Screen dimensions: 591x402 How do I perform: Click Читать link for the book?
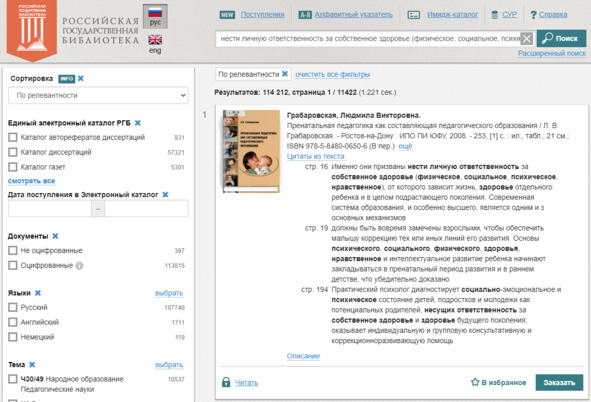247,383
